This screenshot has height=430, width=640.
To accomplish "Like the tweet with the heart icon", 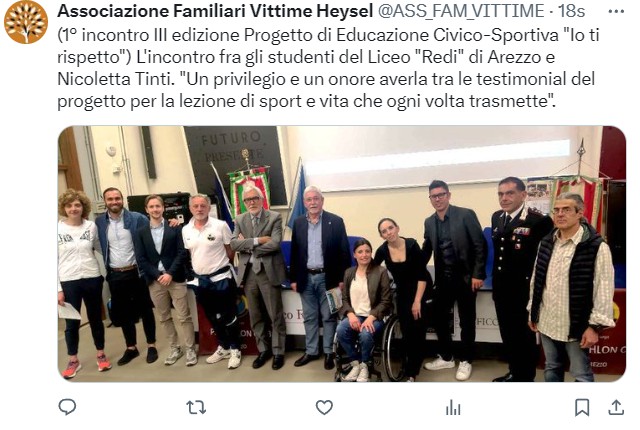I will click(x=324, y=407).
